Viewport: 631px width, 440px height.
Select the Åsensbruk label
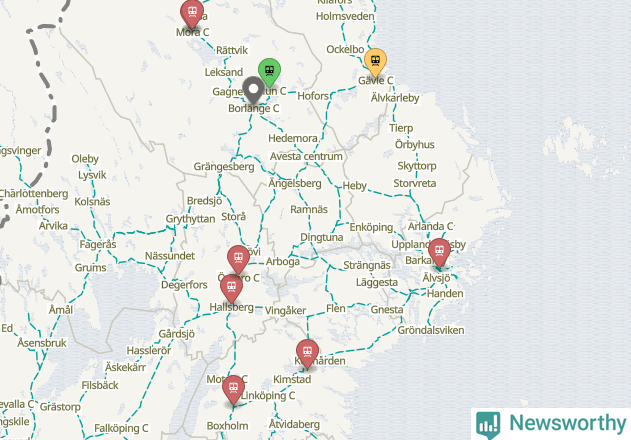point(42,343)
